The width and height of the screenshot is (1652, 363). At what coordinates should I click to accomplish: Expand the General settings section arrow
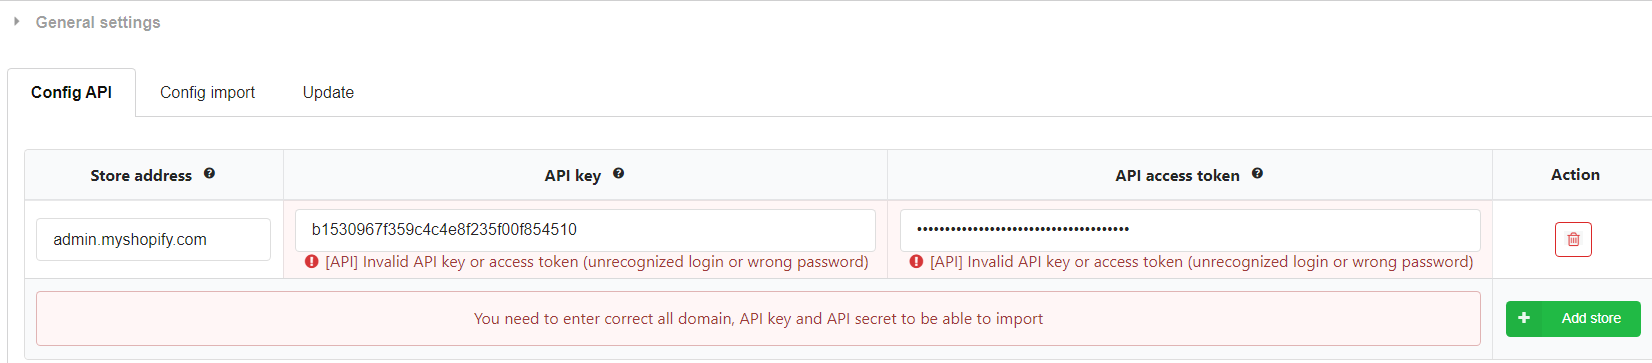tap(16, 21)
